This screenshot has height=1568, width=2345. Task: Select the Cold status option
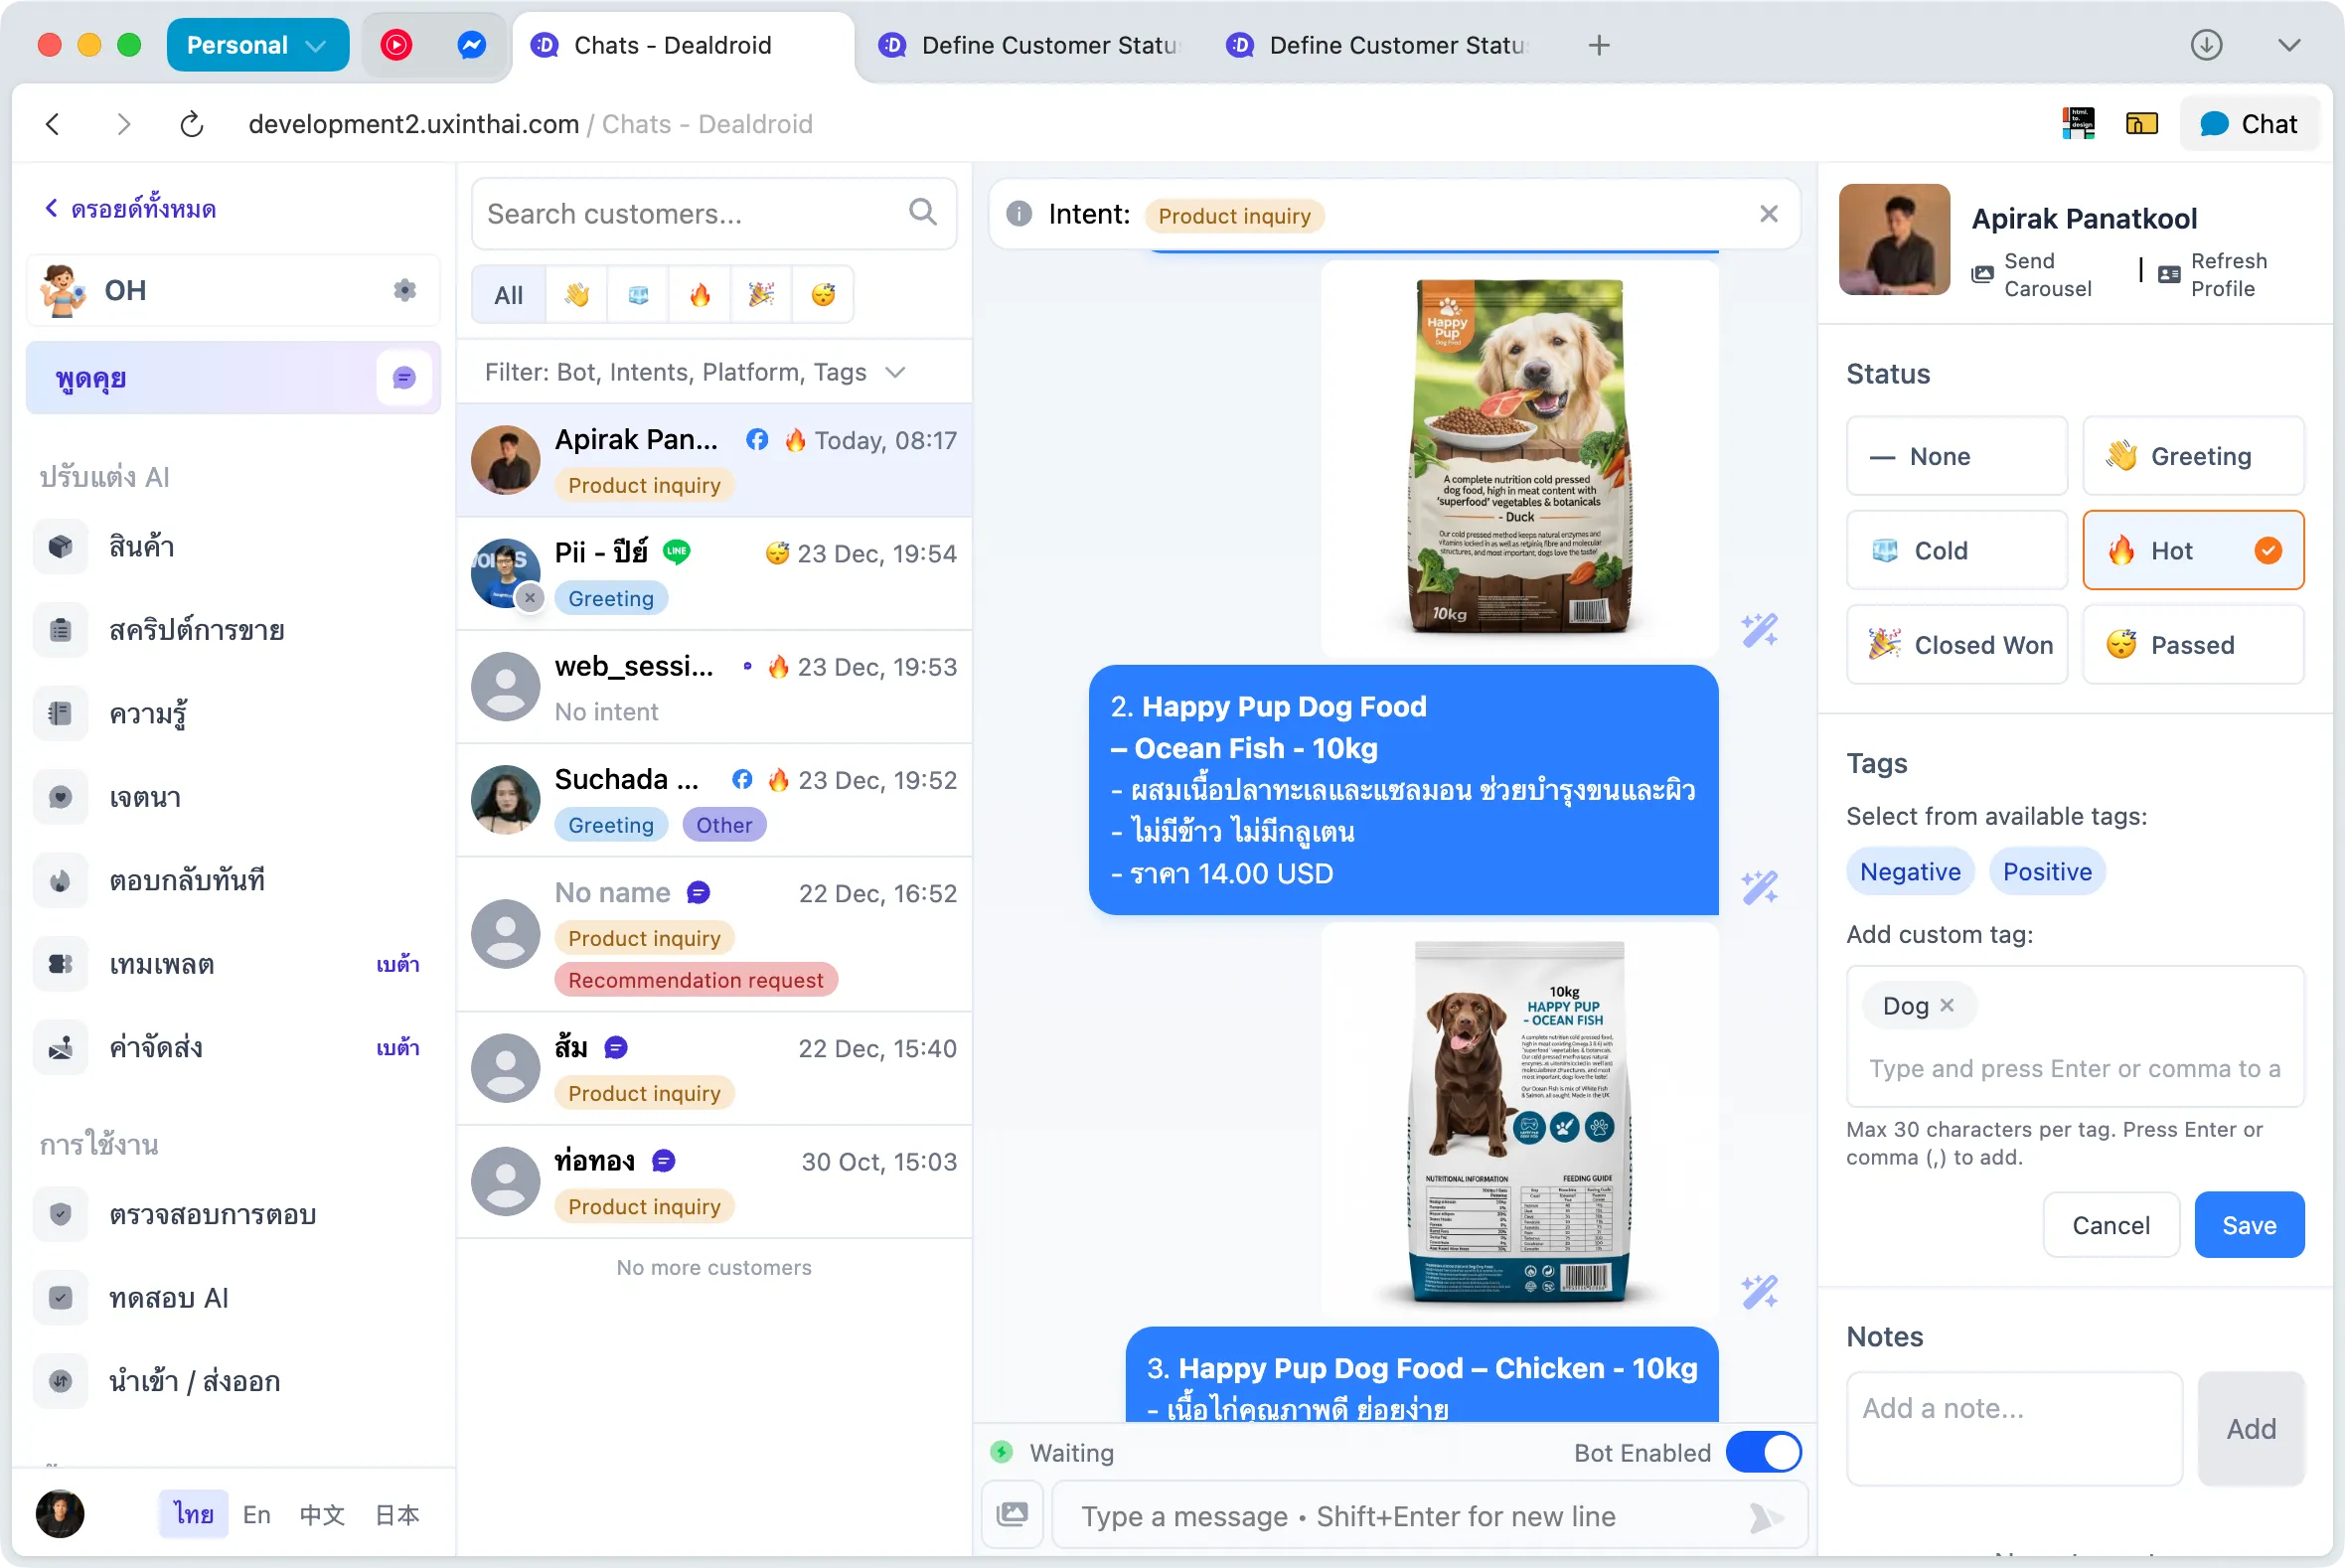tap(1956, 550)
